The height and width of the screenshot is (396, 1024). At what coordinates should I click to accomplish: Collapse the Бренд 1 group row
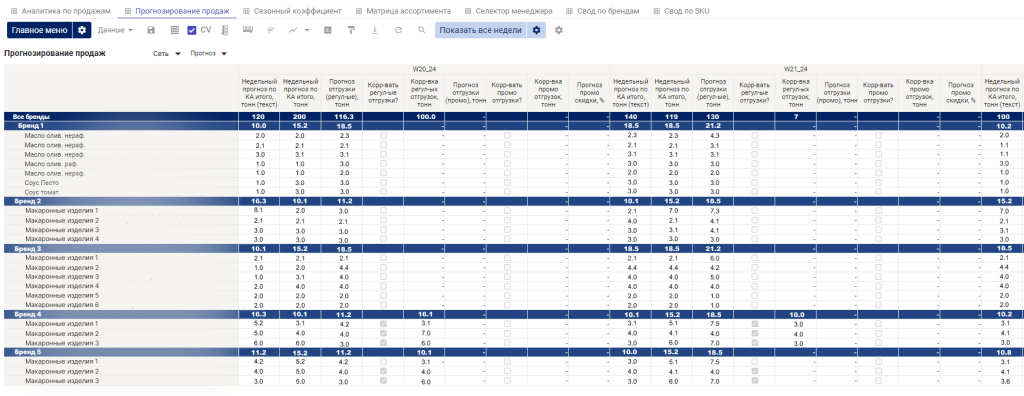point(121,125)
